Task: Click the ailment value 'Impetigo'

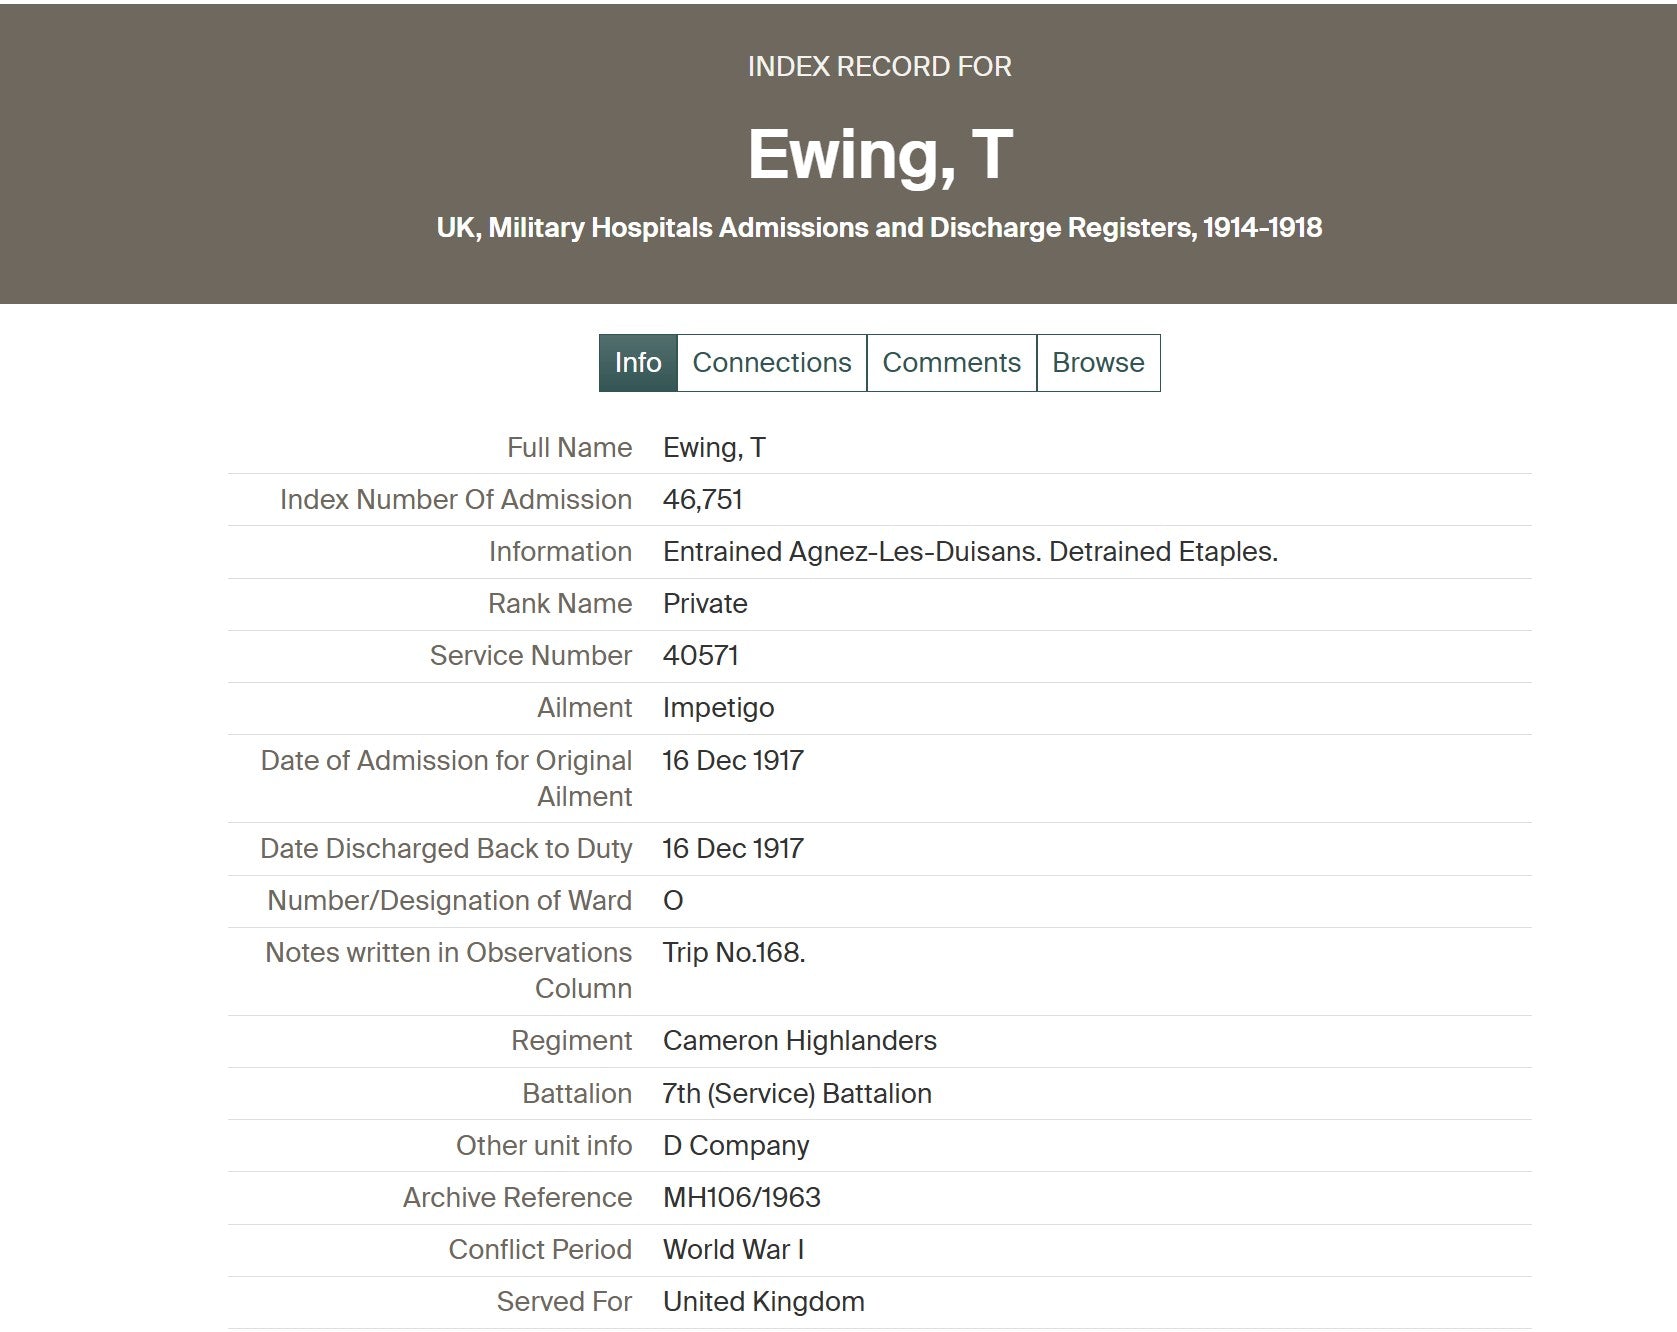Action: pyautogui.click(x=718, y=708)
